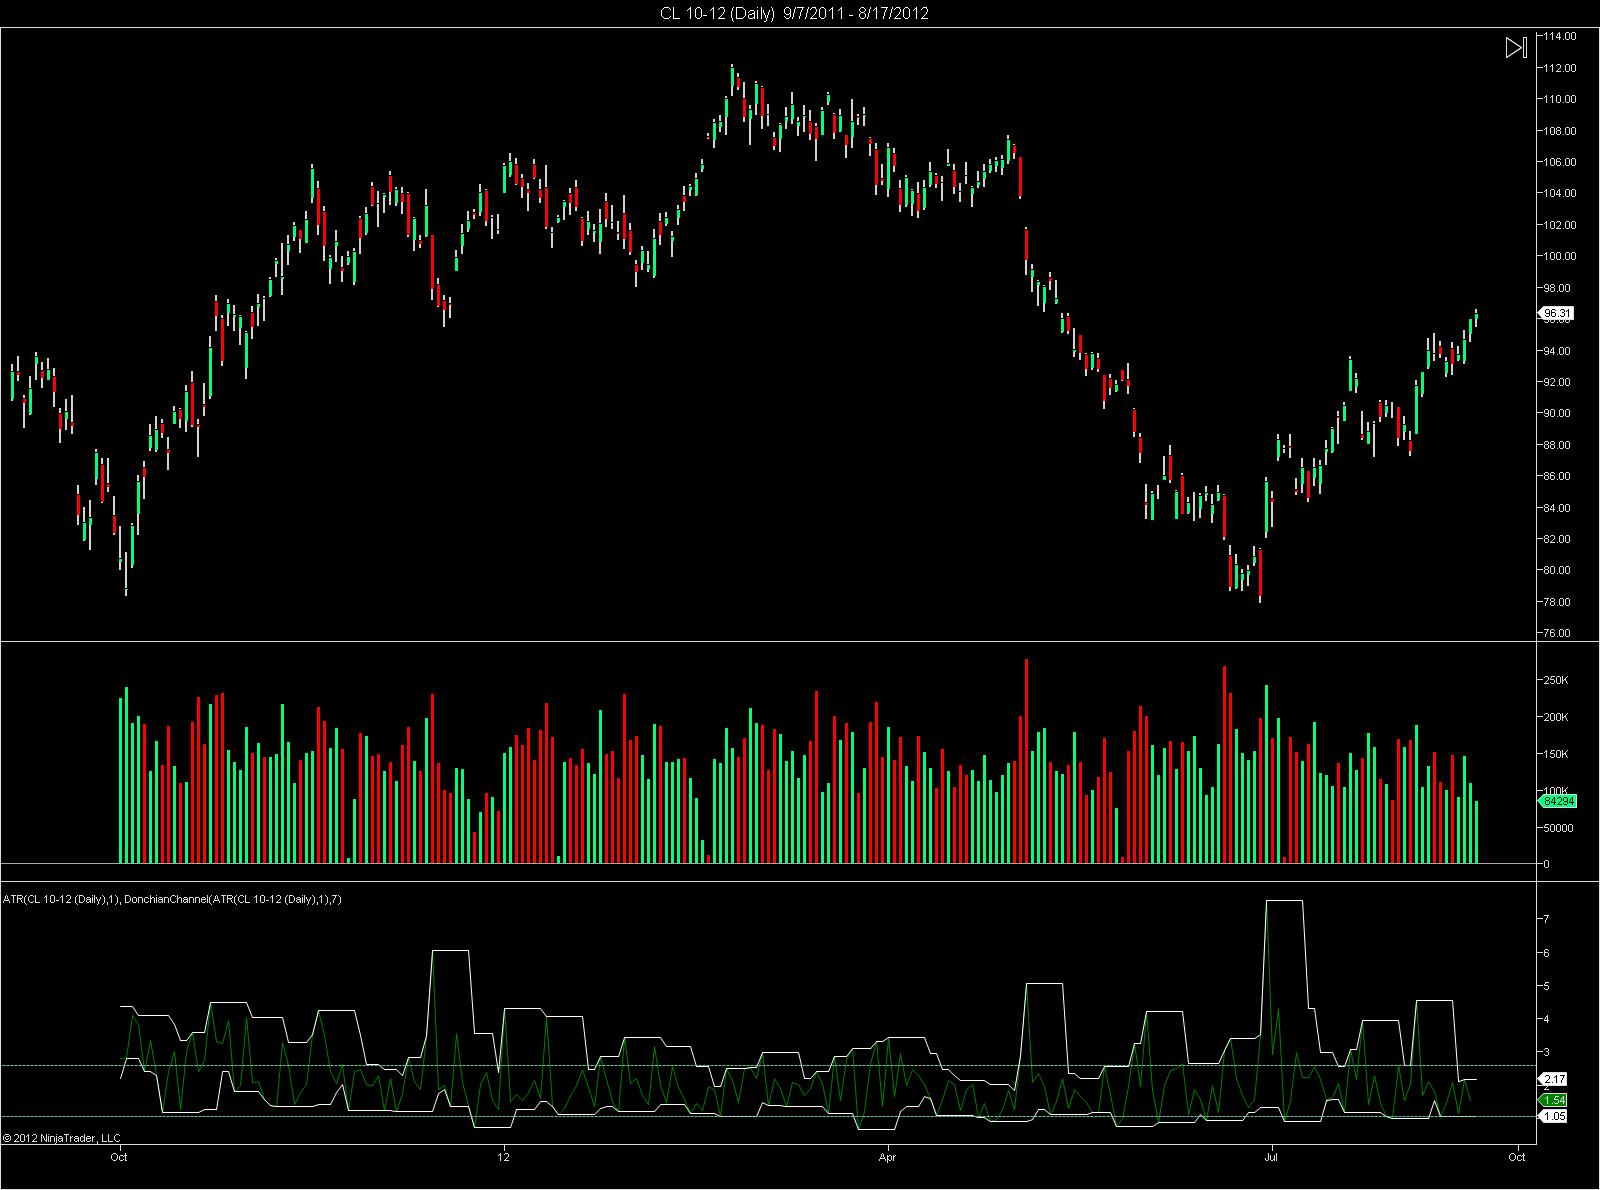Image resolution: width=1600 pixels, height=1190 pixels.
Task: Click the 50000 volume axis label
Action: (1560, 828)
